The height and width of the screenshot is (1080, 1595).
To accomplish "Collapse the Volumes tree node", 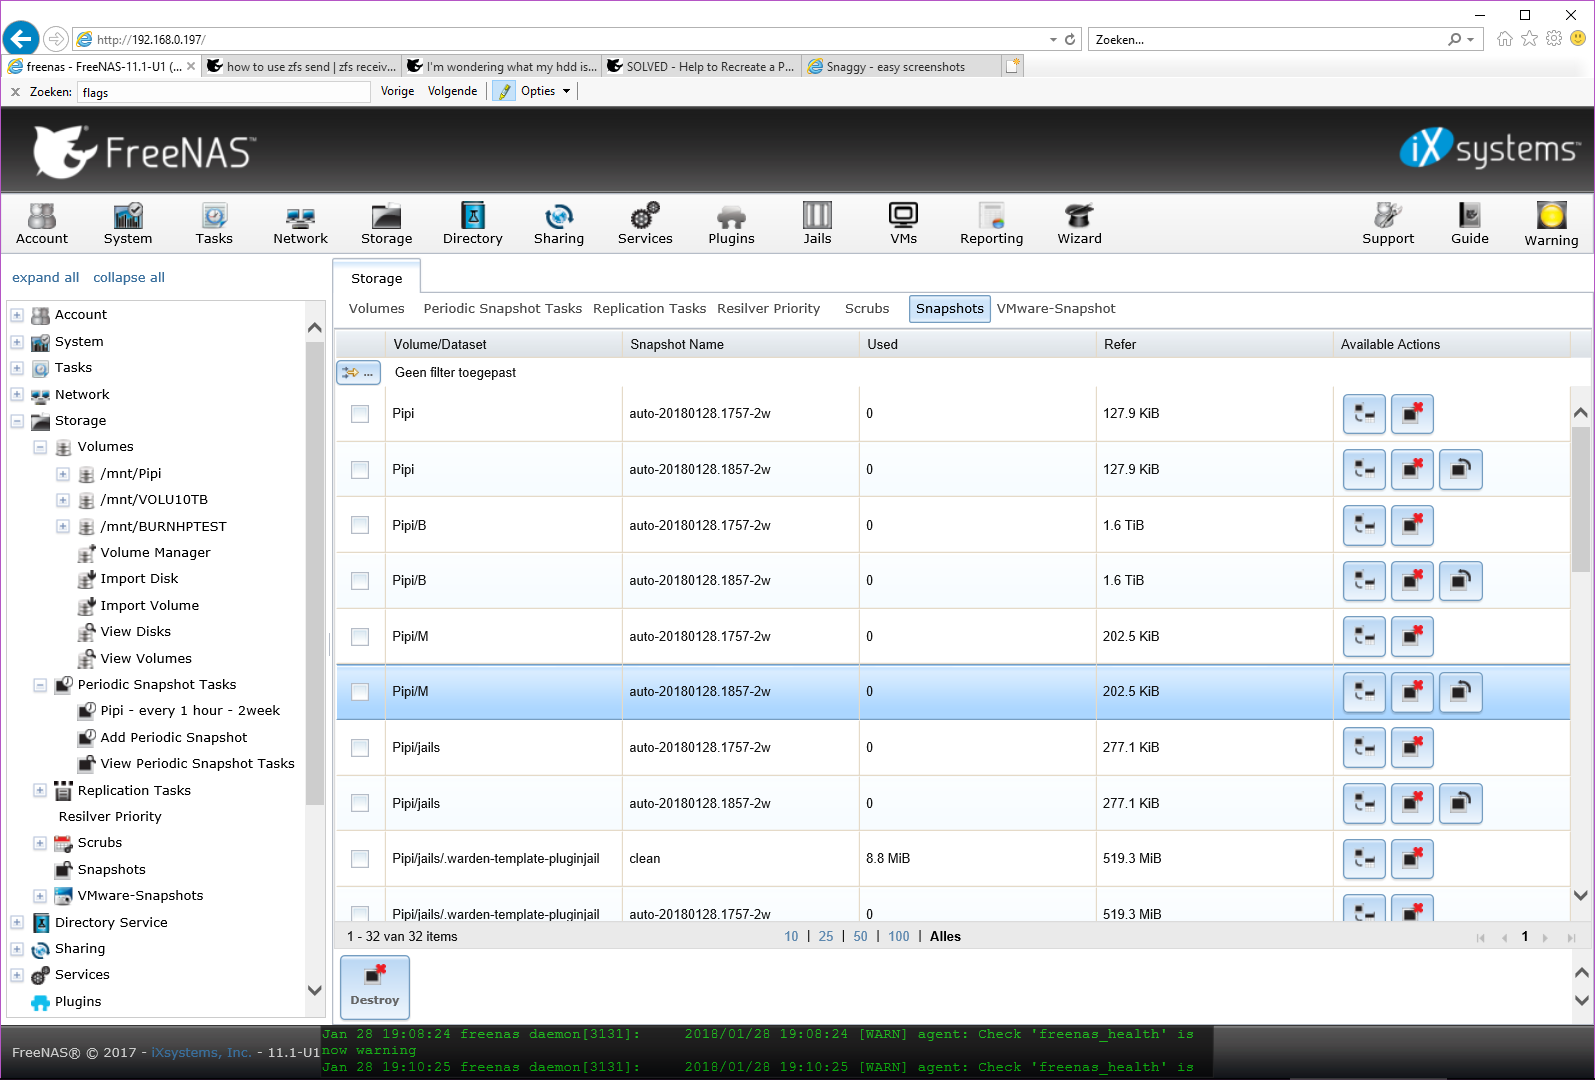I will tap(40, 447).
